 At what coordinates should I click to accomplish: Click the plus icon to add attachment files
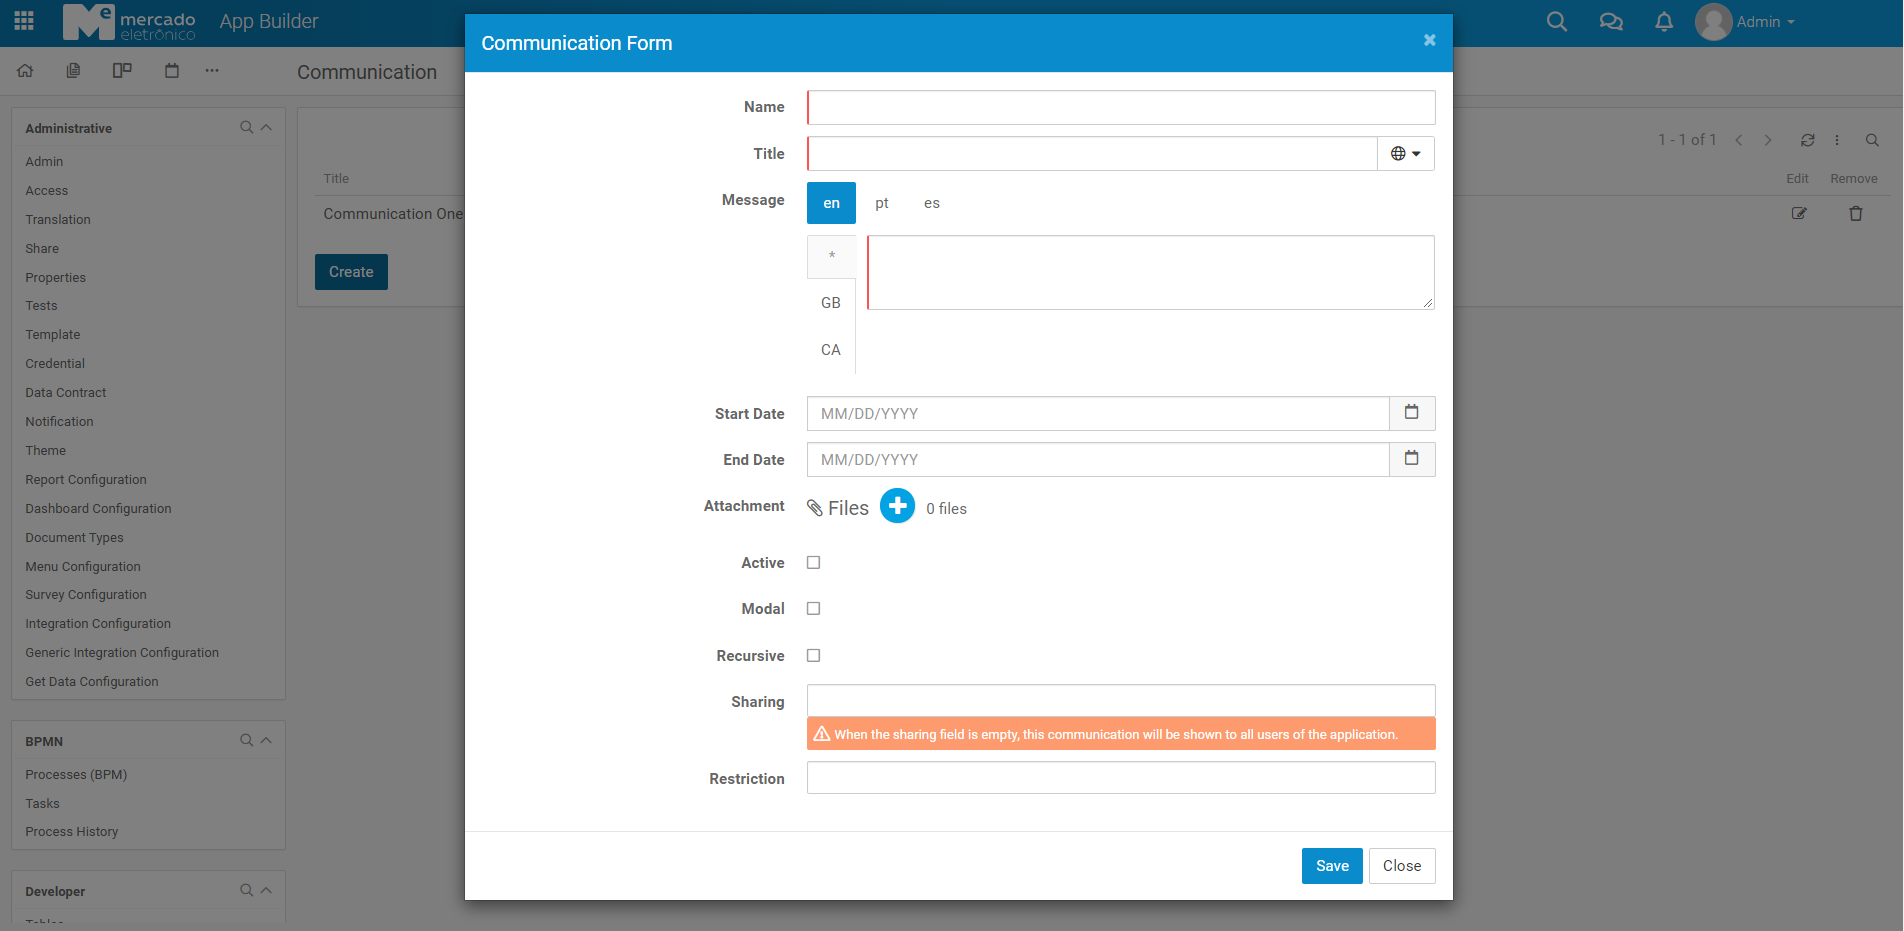click(897, 507)
